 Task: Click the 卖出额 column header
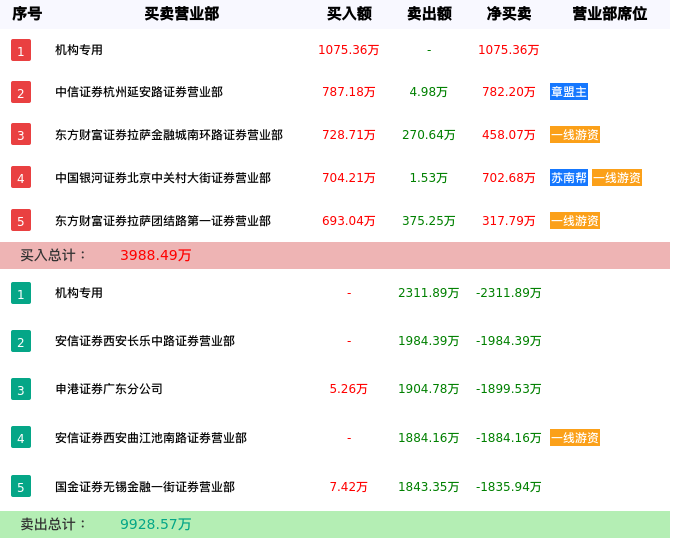[x=429, y=14]
